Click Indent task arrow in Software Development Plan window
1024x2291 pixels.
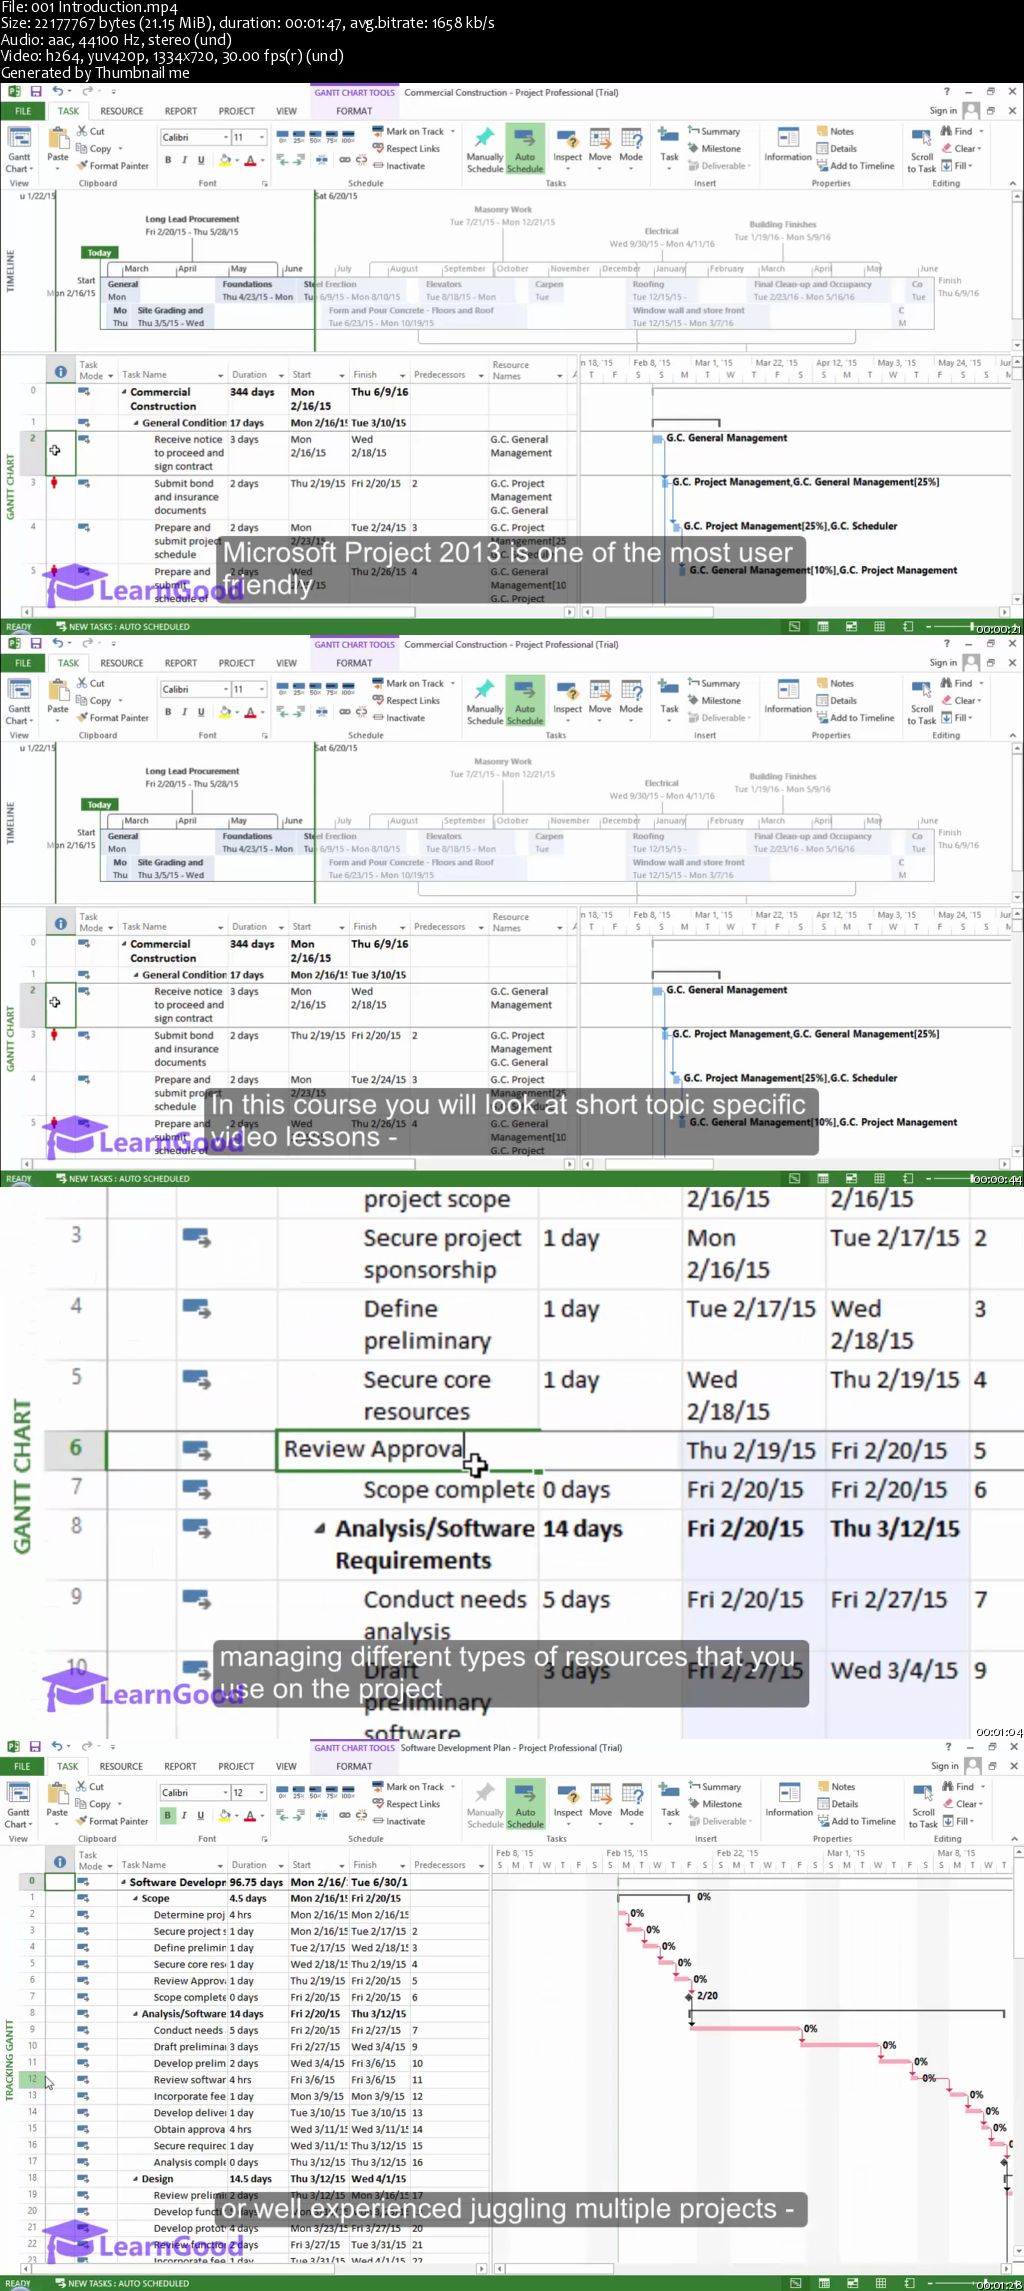click(x=298, y=1814)
